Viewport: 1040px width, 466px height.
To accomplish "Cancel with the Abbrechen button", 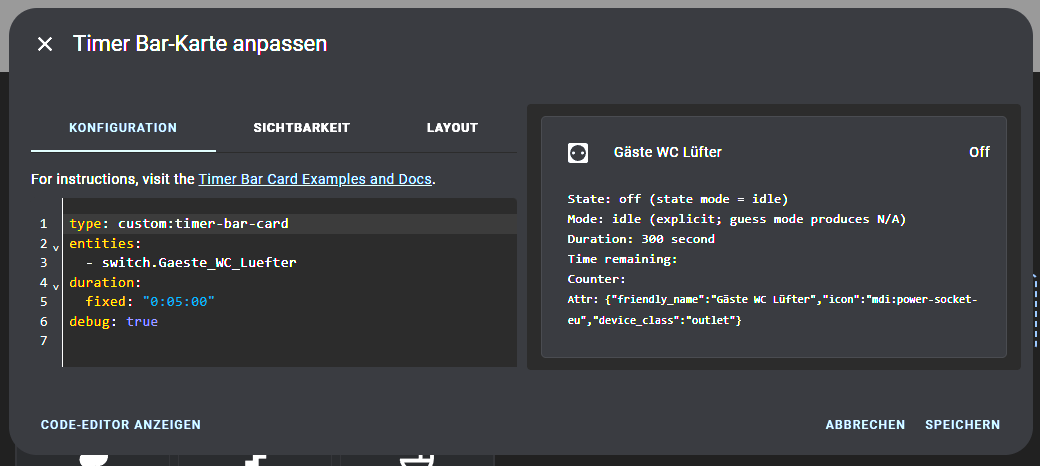I will click(x=865, y=425).
